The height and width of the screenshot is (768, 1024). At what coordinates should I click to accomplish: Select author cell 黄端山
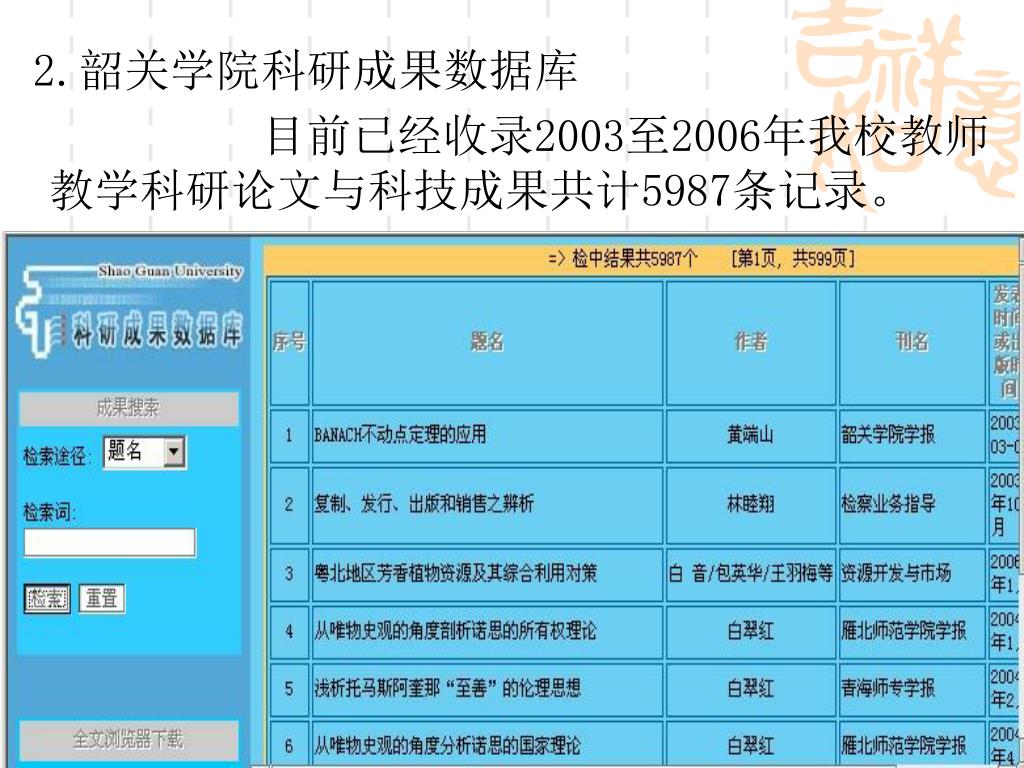coord(750,435)
